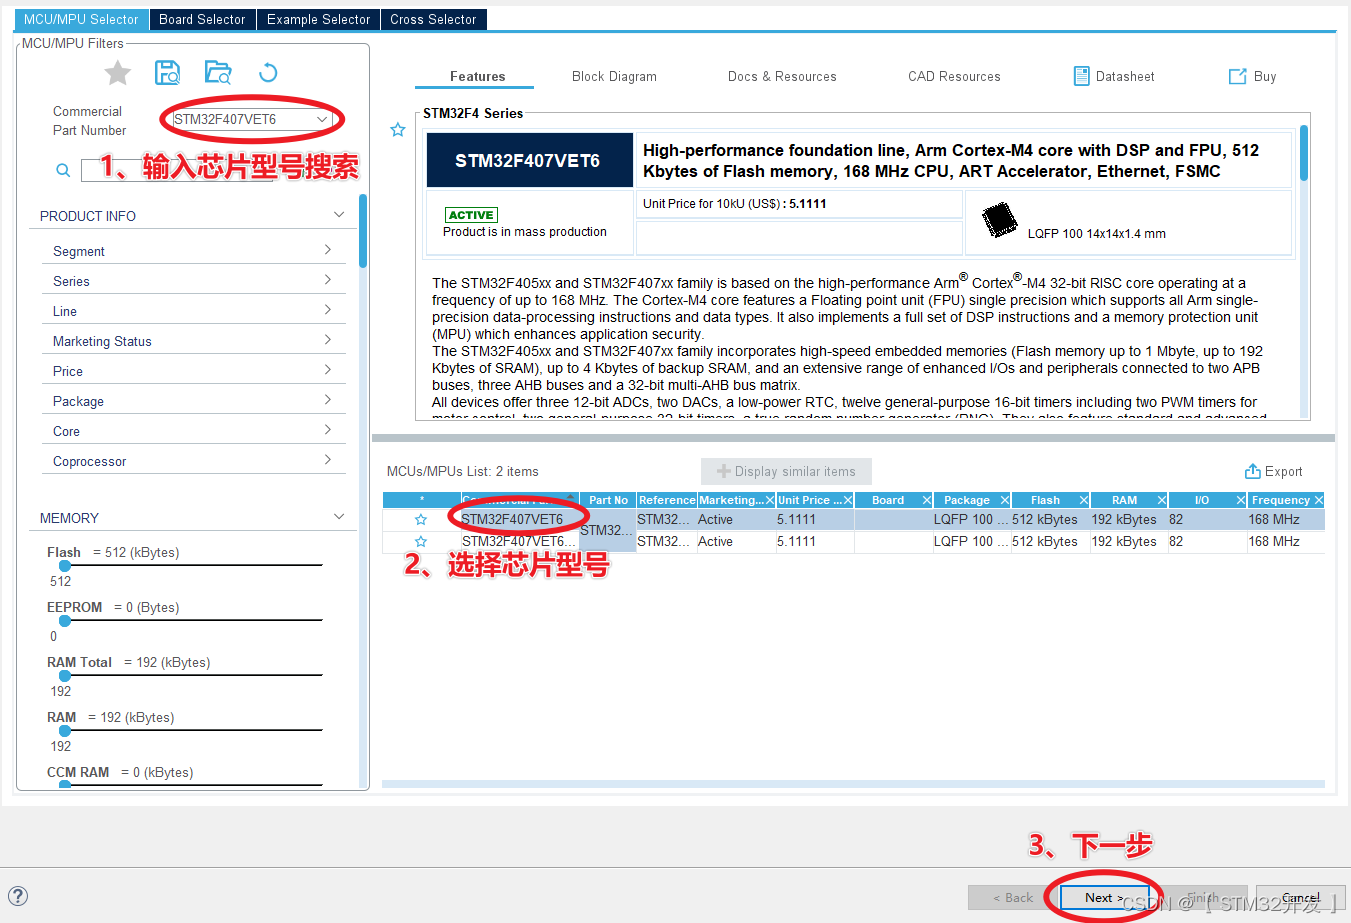1351x923 pixels.
Task: Click the Export button
Action: point(1273,471)
